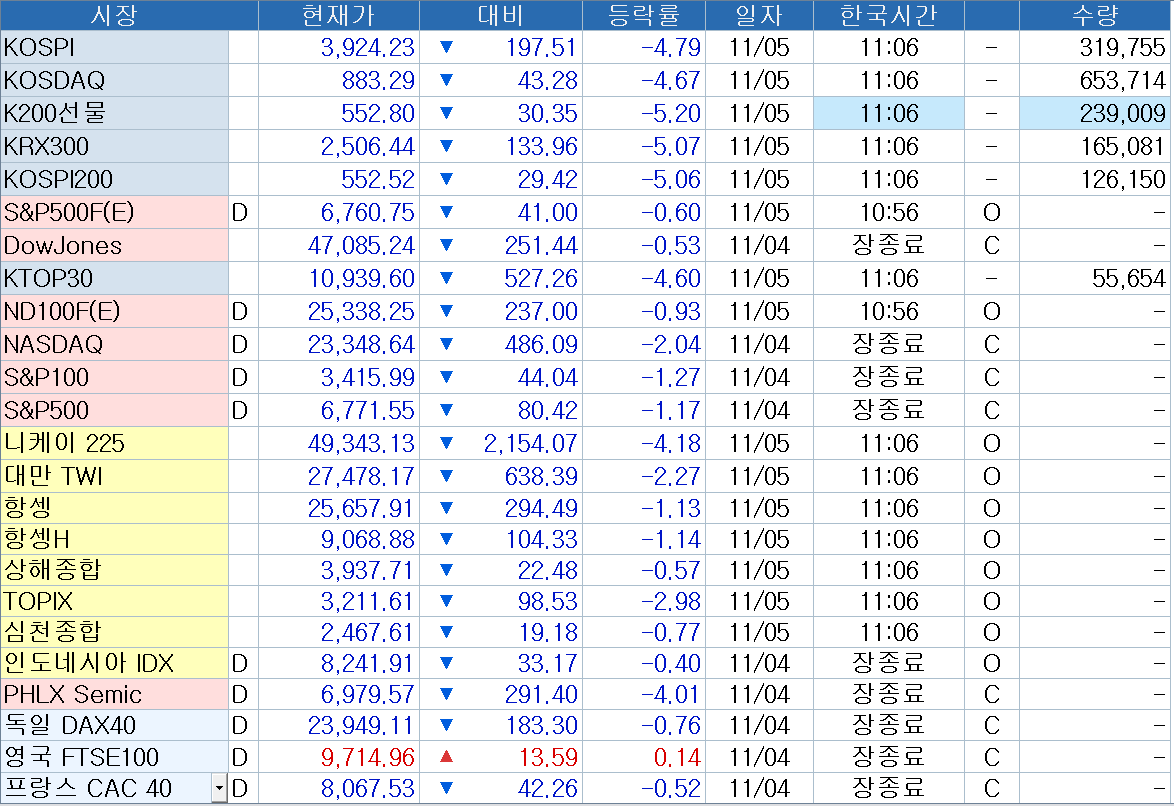Image resolution: width=1174 pixels, height=806 pixels.
Task: Select the 항셍H index row name
Action: 114,540
